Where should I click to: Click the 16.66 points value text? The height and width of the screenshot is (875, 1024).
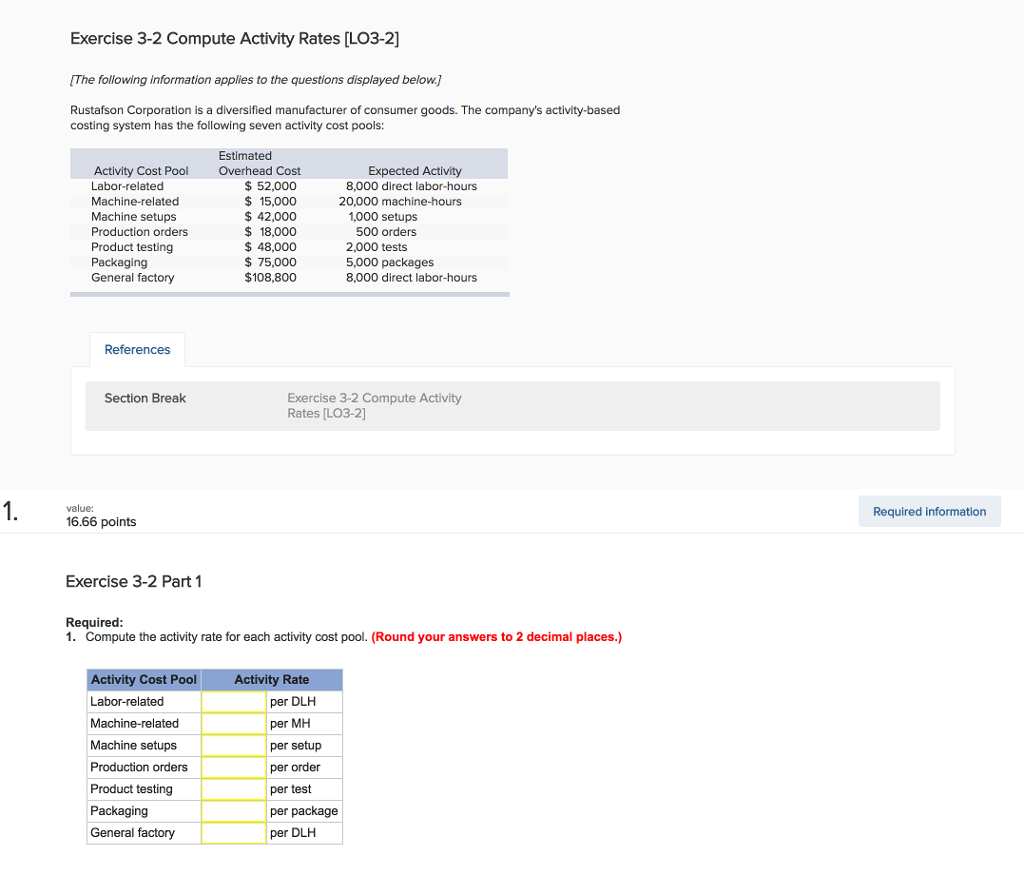pyautogui.click(x=101, y=522)
